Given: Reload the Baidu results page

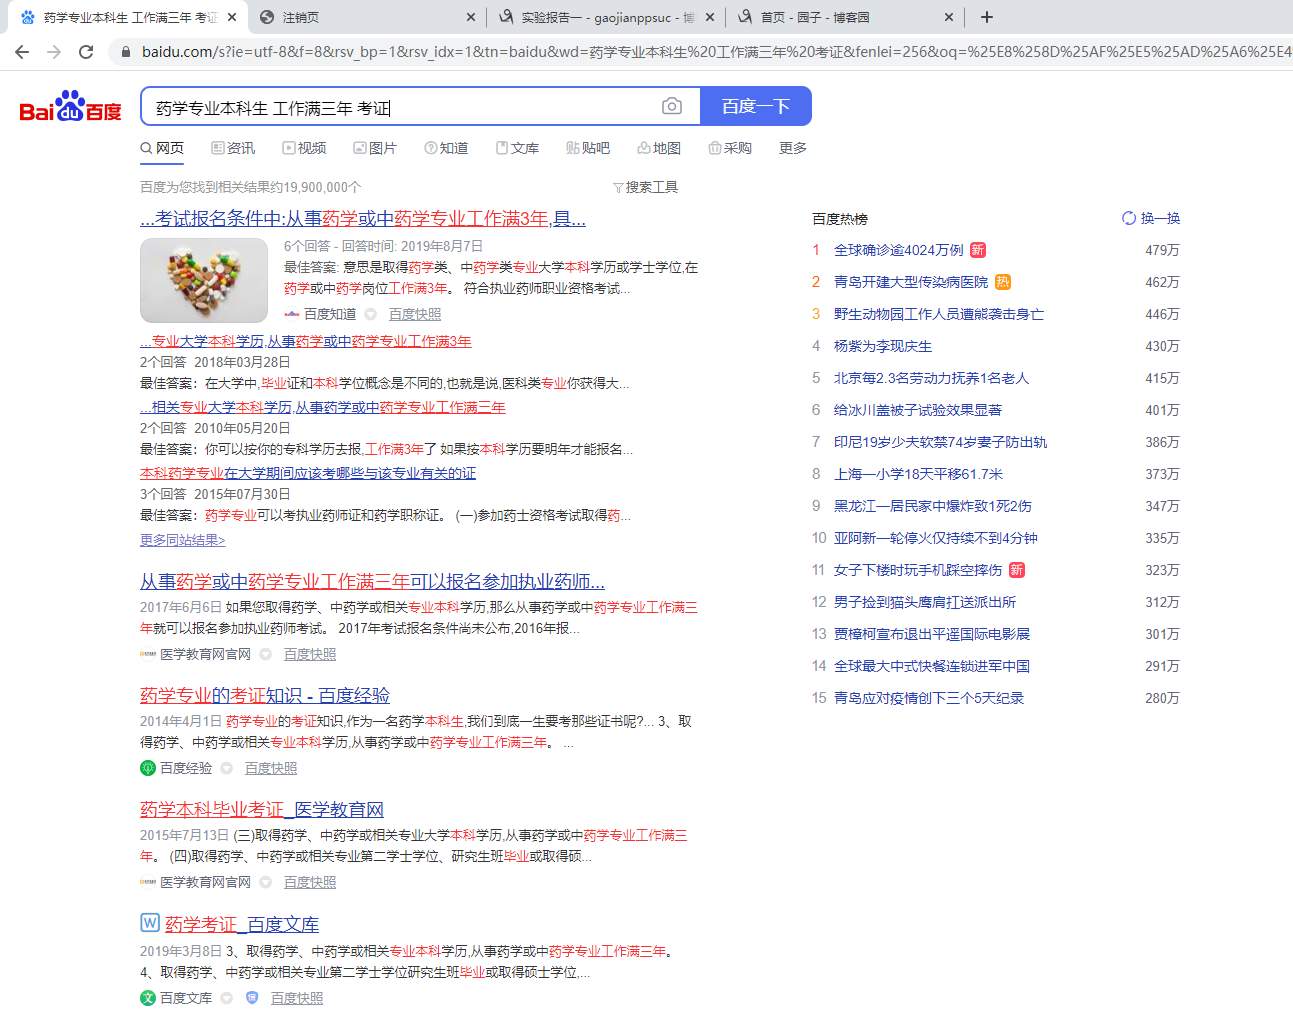Looking at the screenshot, I should coord(86,52).
